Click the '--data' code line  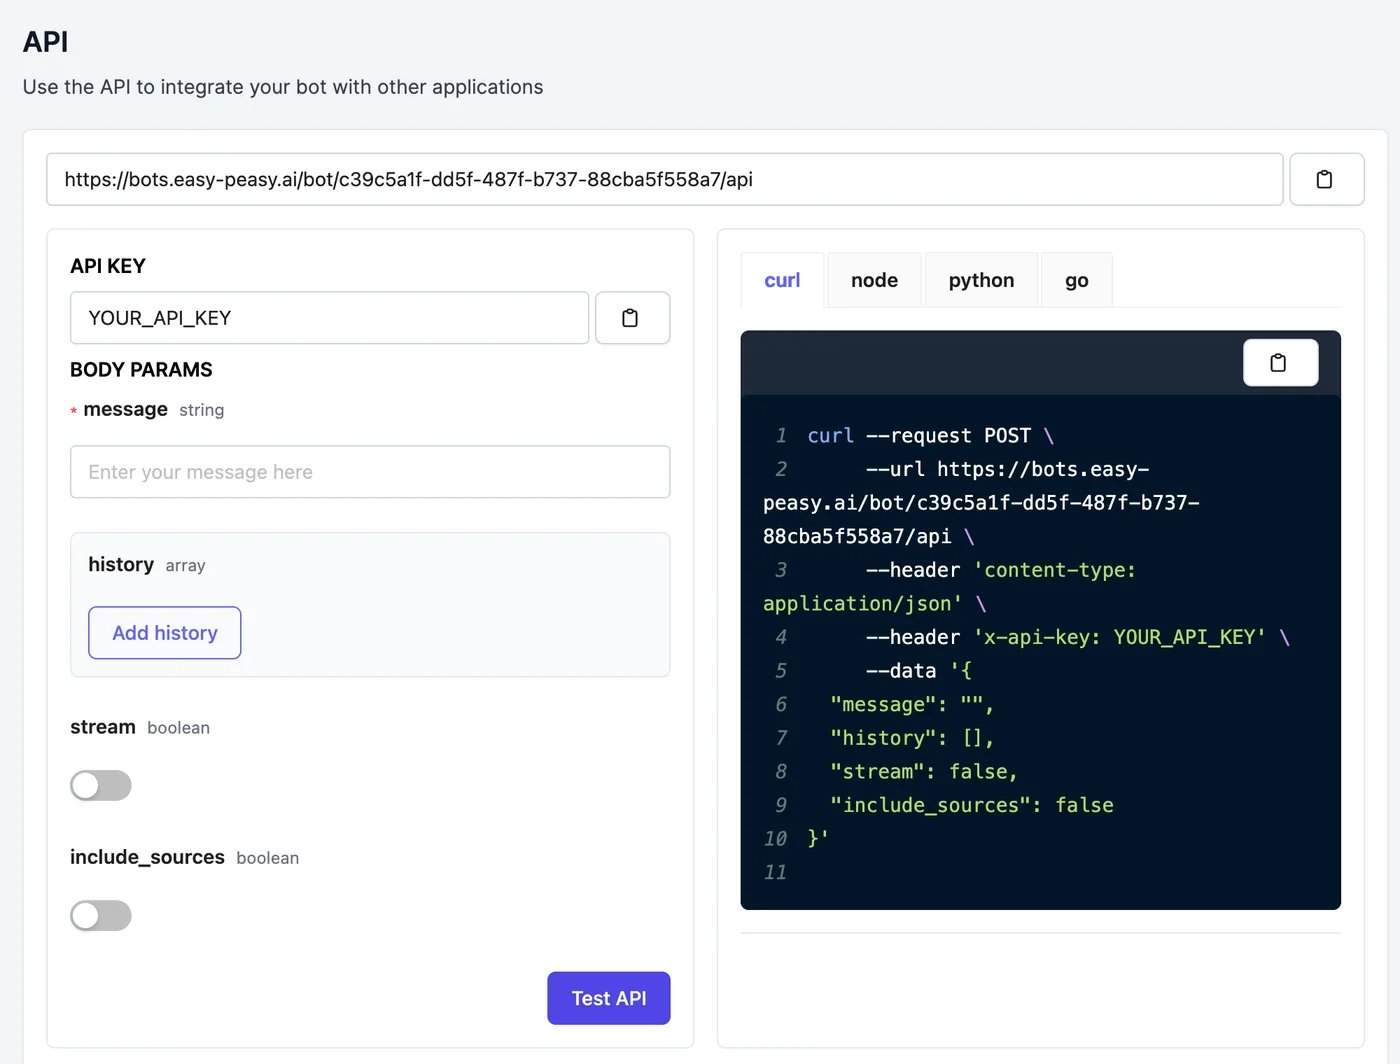(918, 671)
